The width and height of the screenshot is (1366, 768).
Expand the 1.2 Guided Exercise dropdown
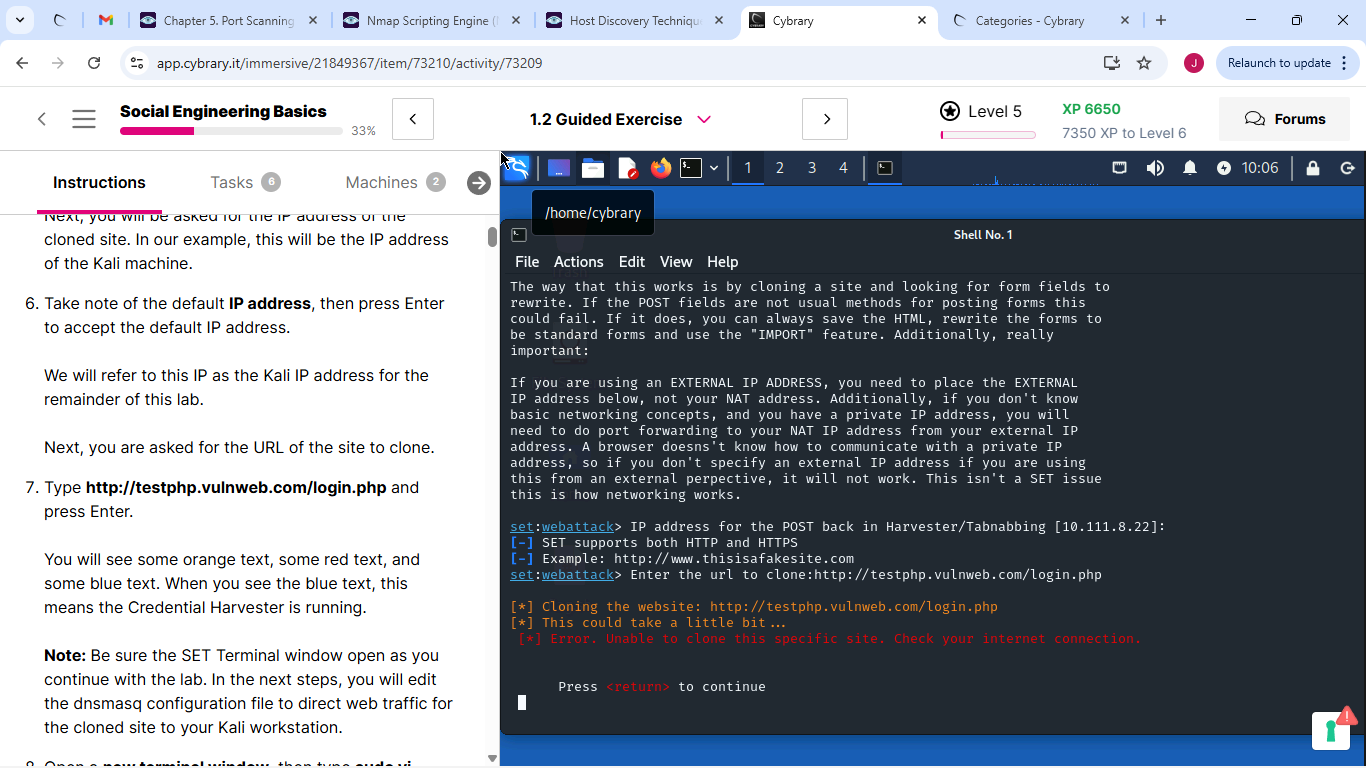click(x=704, y=119)
